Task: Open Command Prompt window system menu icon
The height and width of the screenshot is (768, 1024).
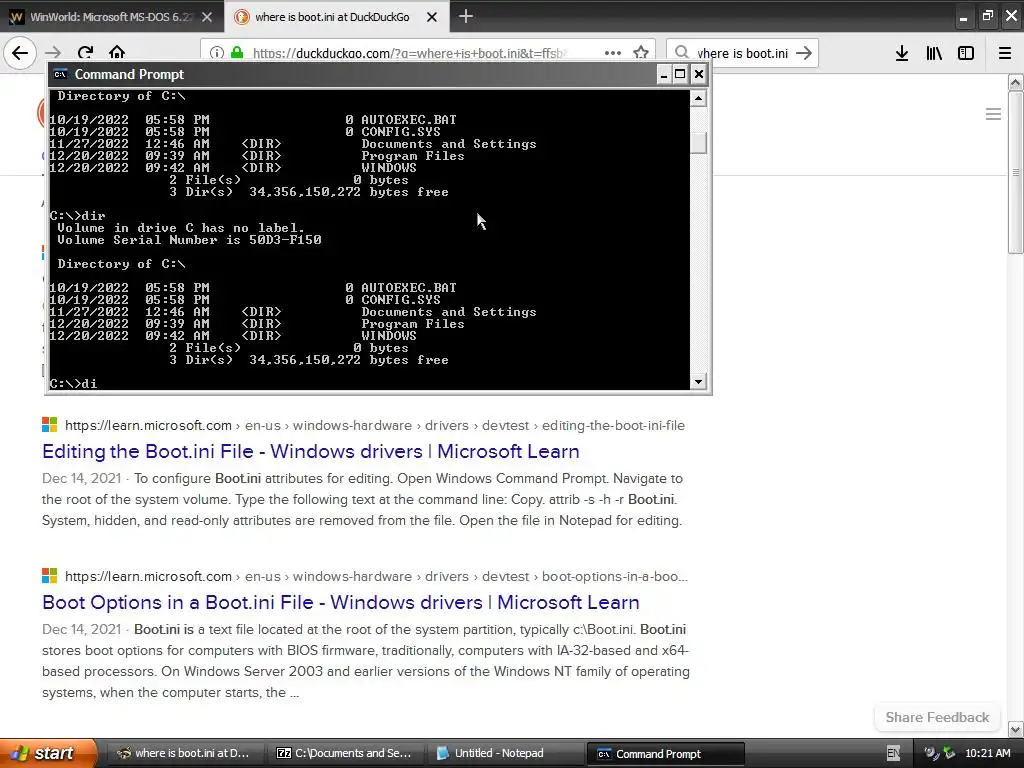Action: pyautogui.click(x=60, y=74)
